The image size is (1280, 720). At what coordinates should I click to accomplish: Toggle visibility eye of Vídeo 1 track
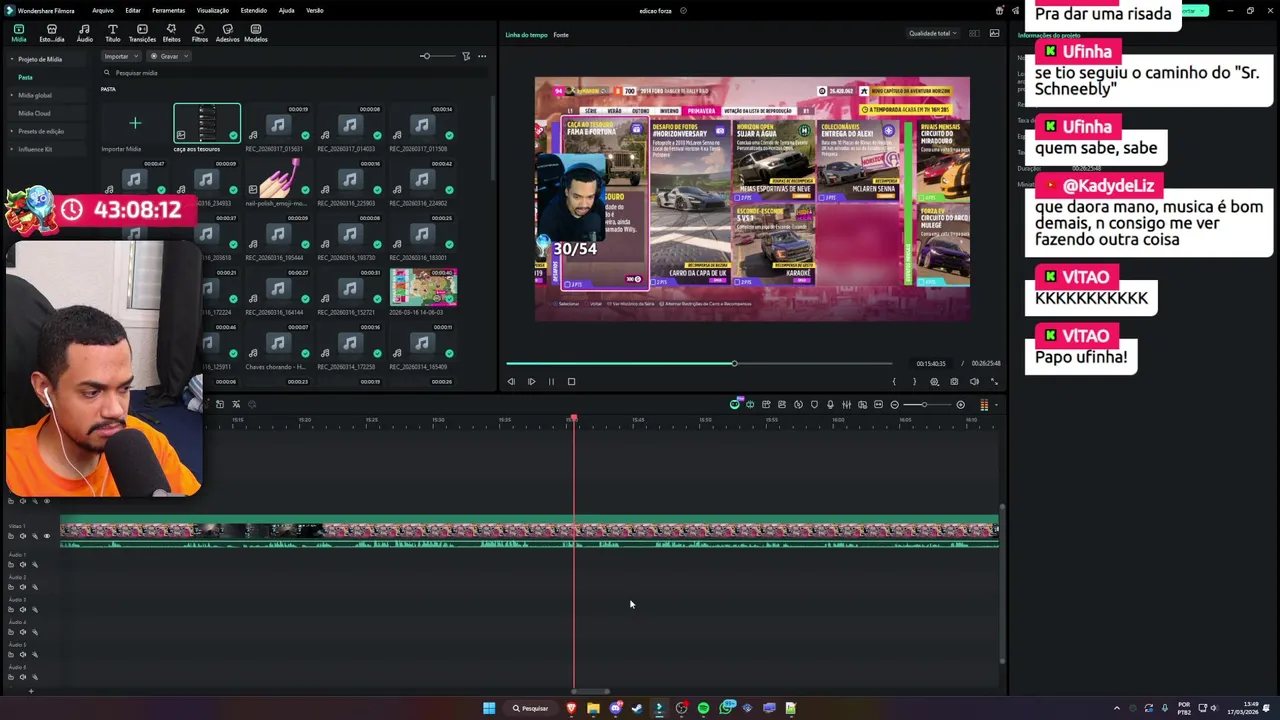tap(46, 536)
